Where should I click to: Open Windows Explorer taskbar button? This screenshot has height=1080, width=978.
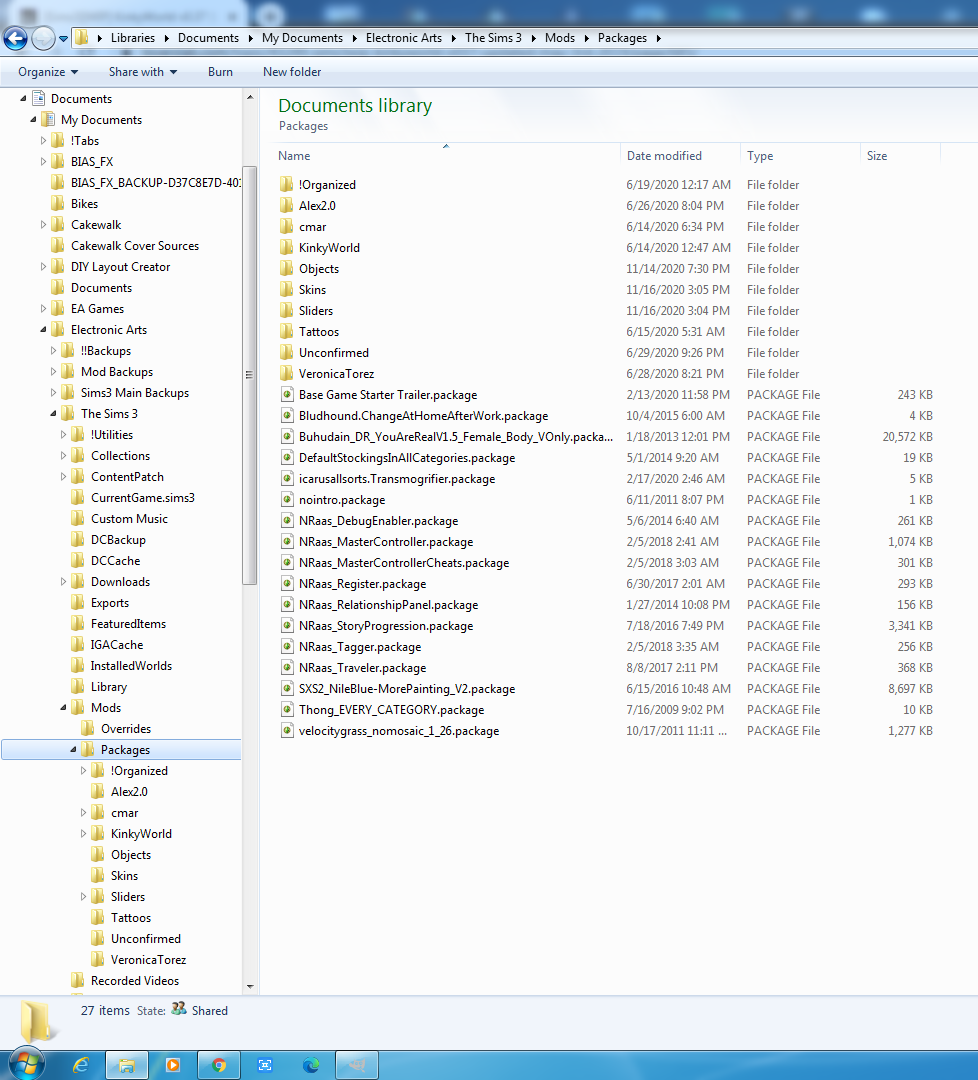pos(127,1066)
